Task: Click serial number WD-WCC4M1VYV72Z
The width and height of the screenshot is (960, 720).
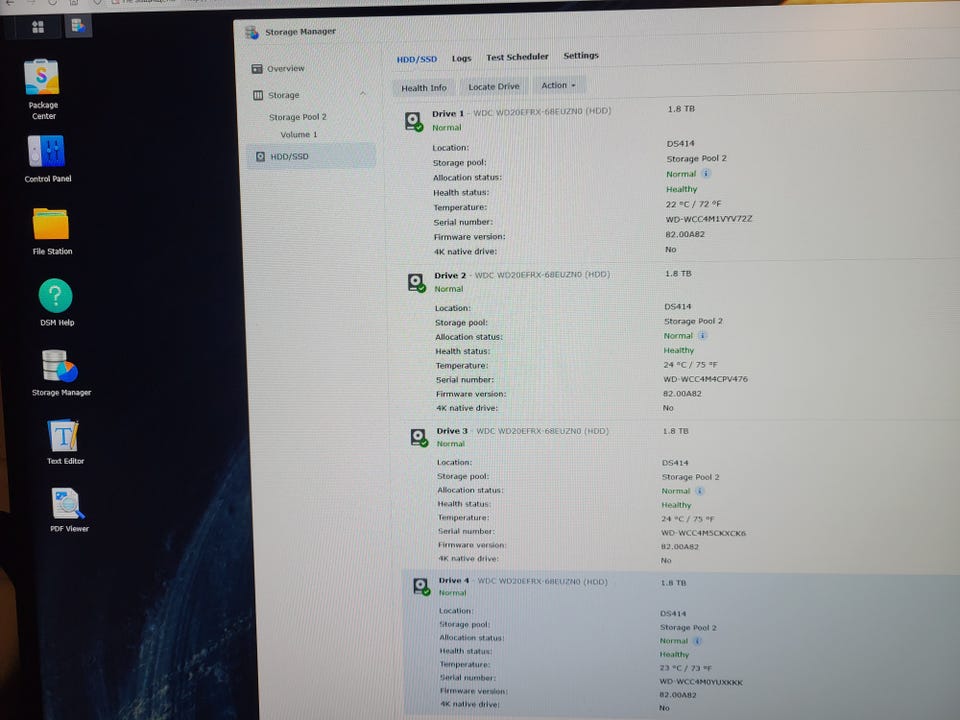Action: 708,219
